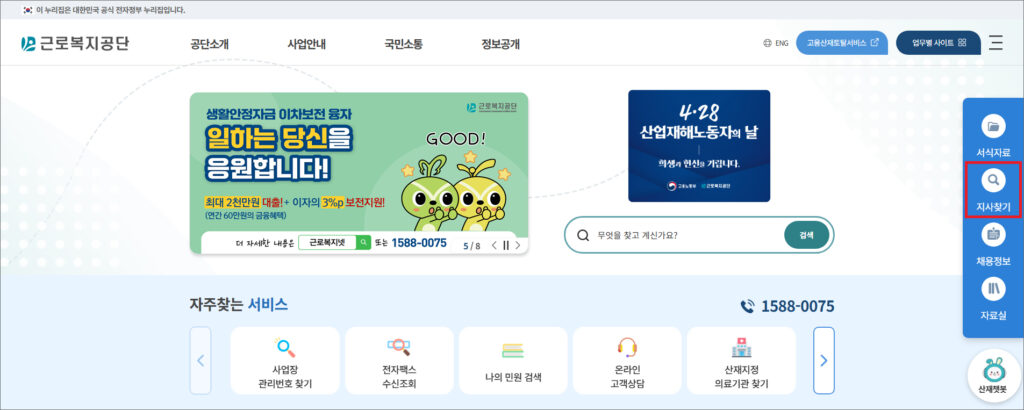Viewport: 1024px width, 410px height.
Task: Open the hamburger full menu
Action: [x=995, y=43]
